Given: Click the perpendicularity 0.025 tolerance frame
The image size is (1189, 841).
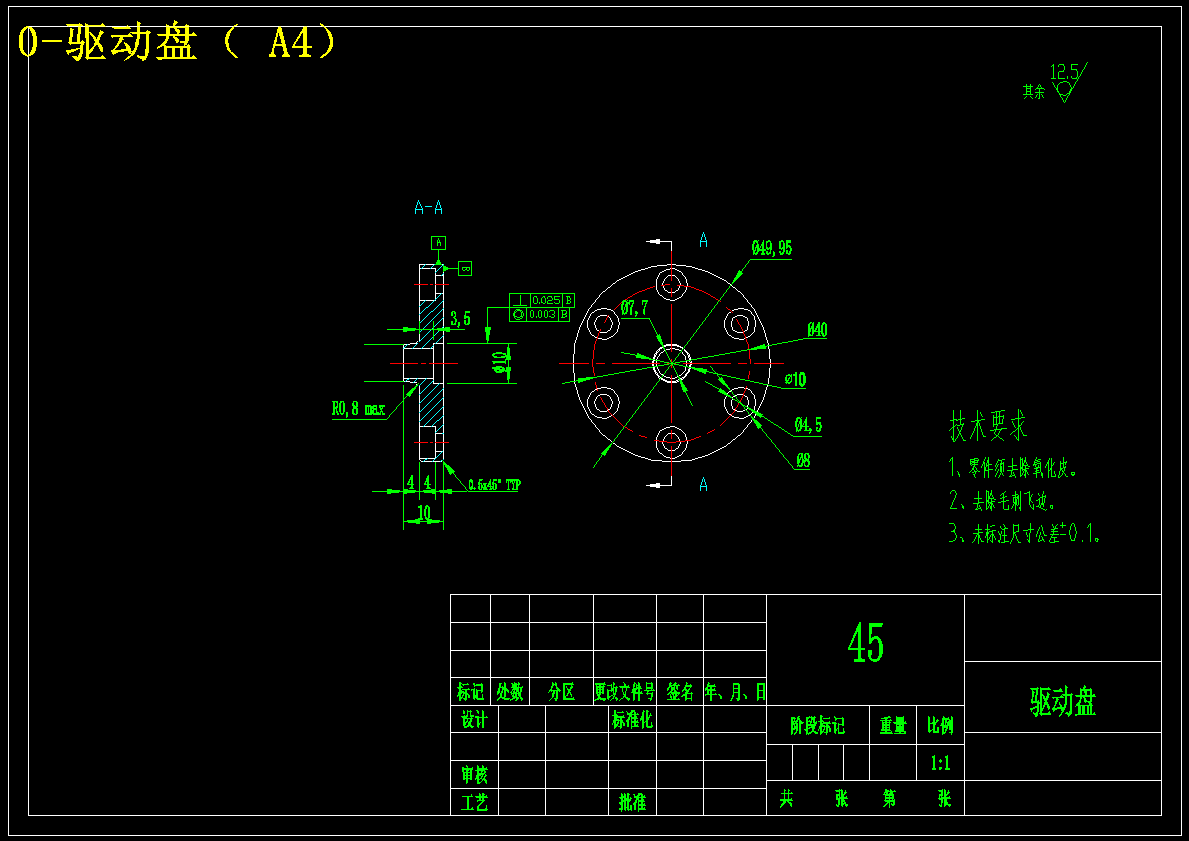Looking at the screenshot, I should click(542, 300).
